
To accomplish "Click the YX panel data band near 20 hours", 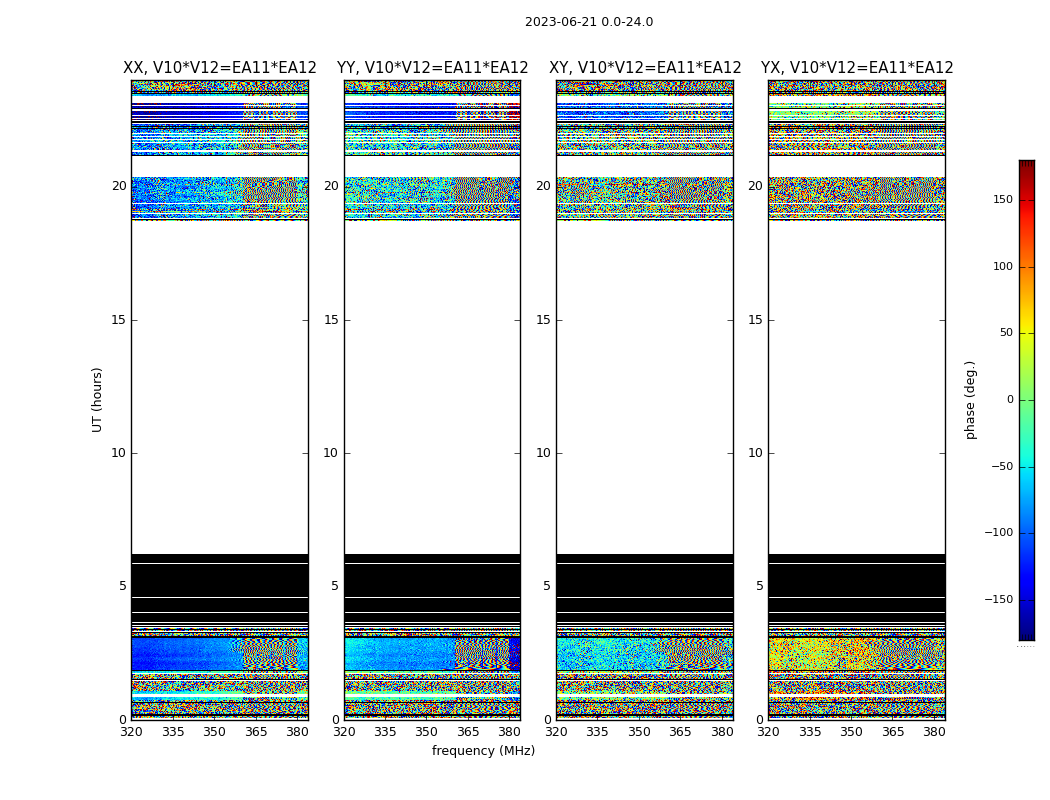I will (857, 197).
